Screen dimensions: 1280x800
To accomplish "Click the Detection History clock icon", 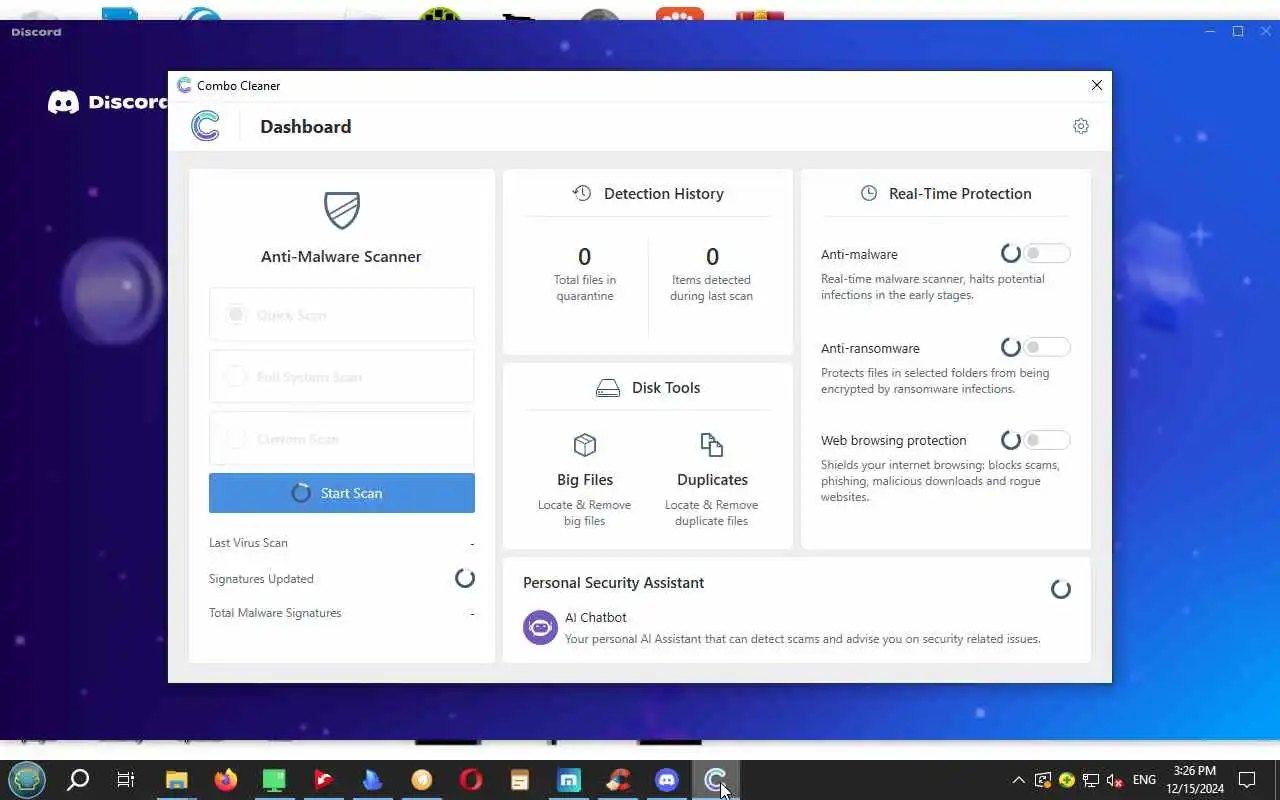I will pyautogui.click(x=582, y=193).
